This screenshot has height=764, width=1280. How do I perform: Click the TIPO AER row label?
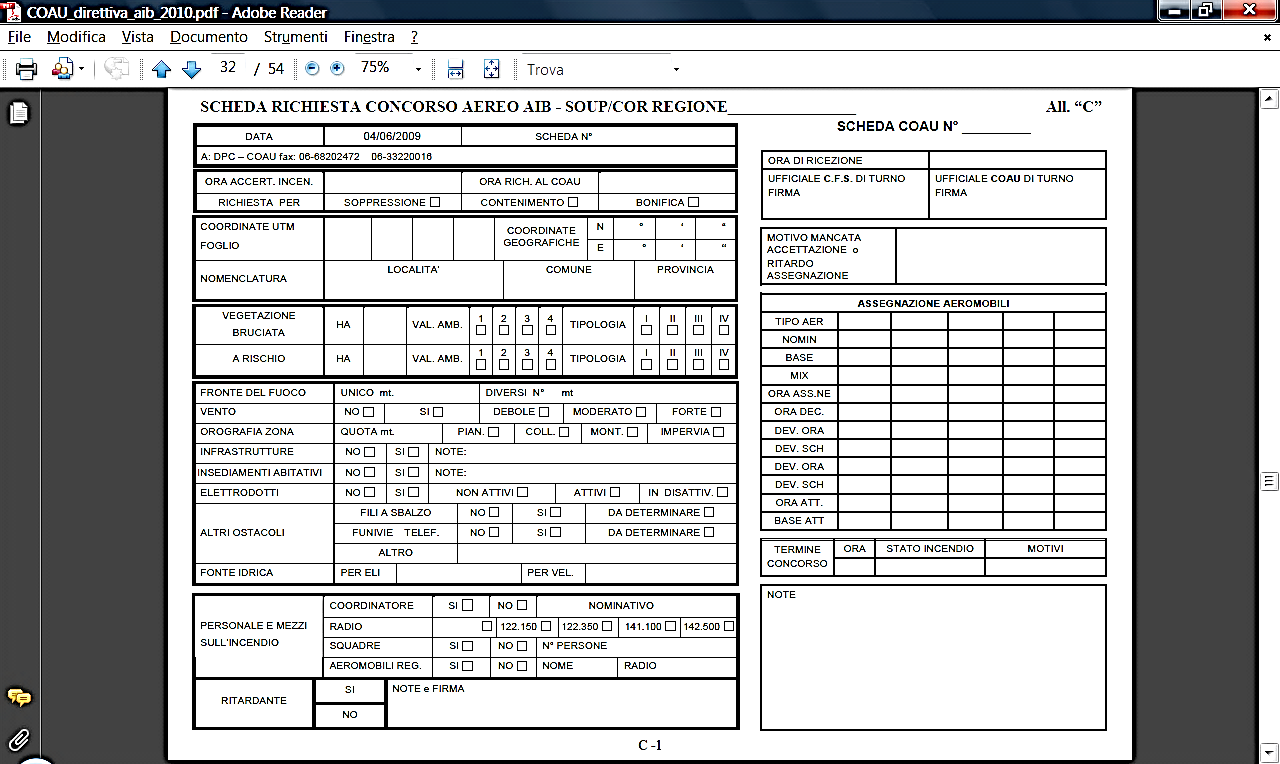click(799, 322)
